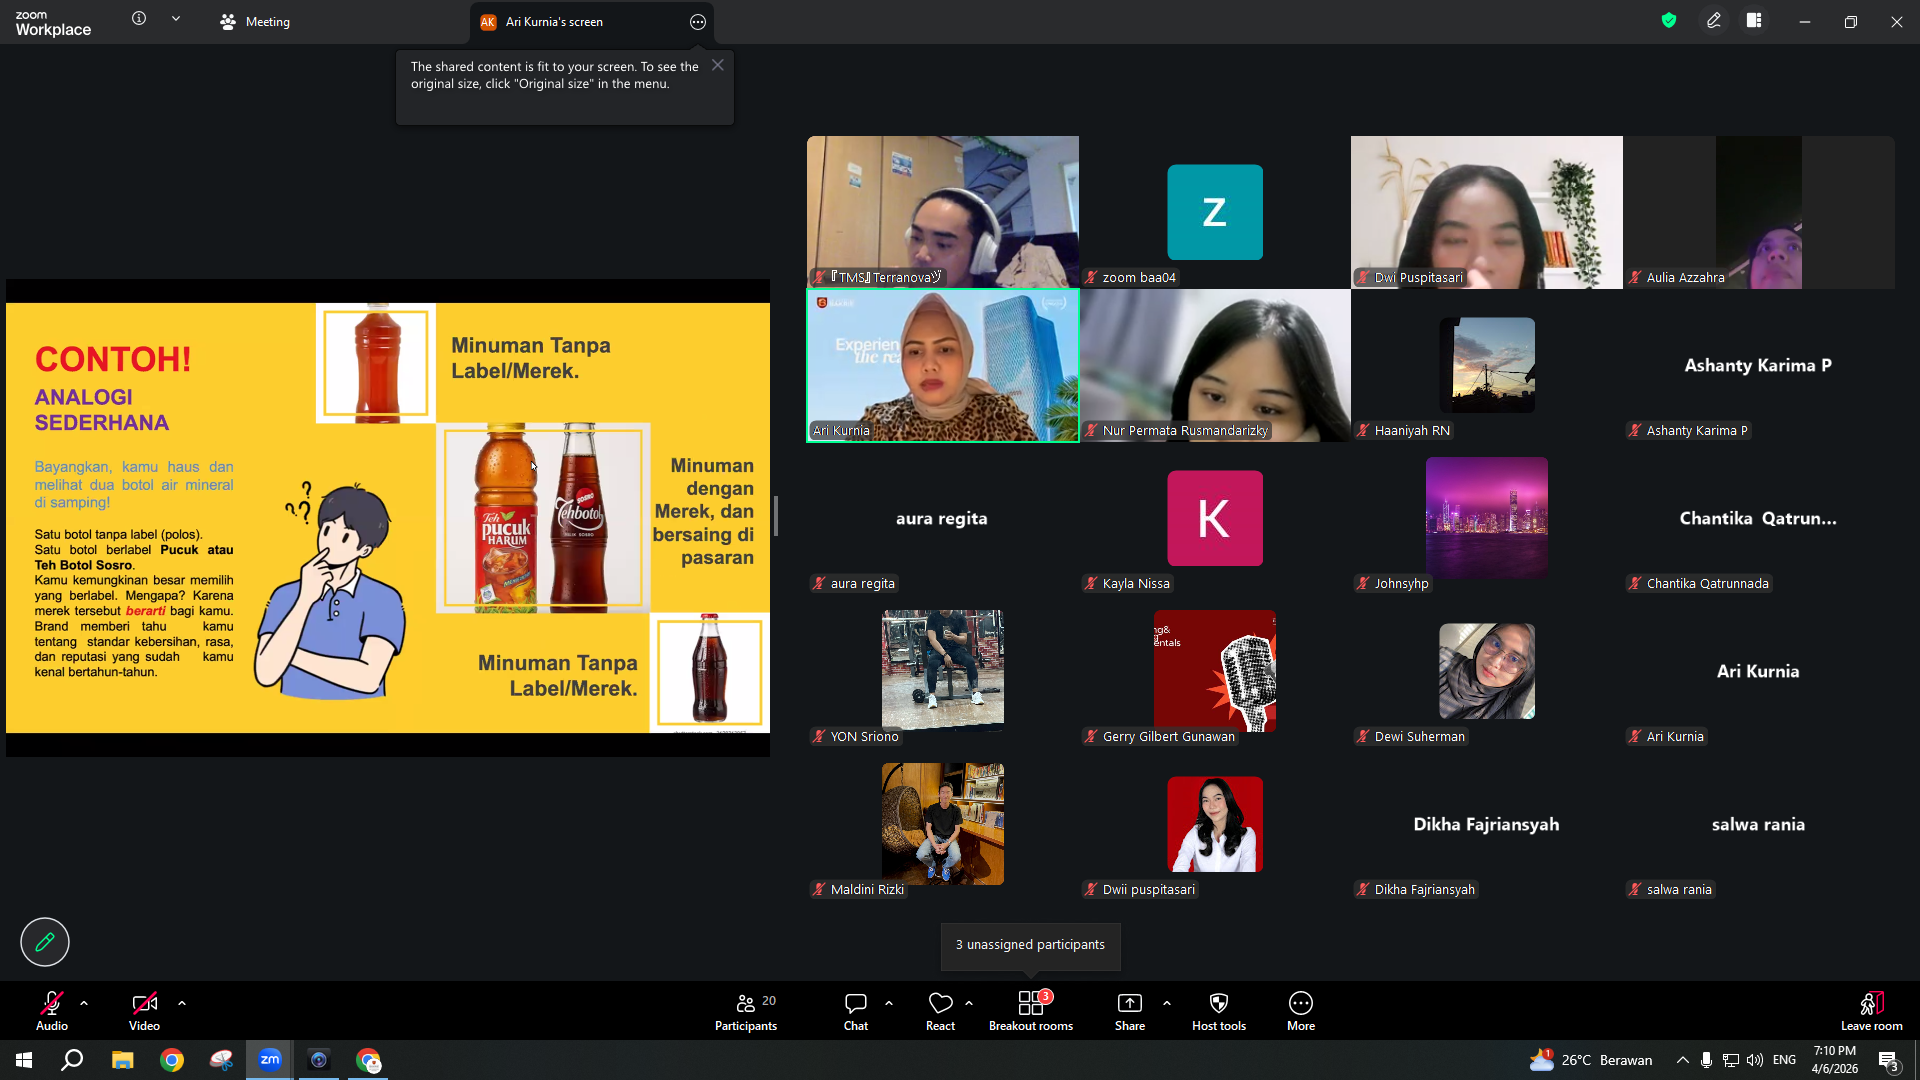Screen dimensions: 1920x1080
Task: Click Dewi Suherman's profile photo tile
Action: 1487,671
